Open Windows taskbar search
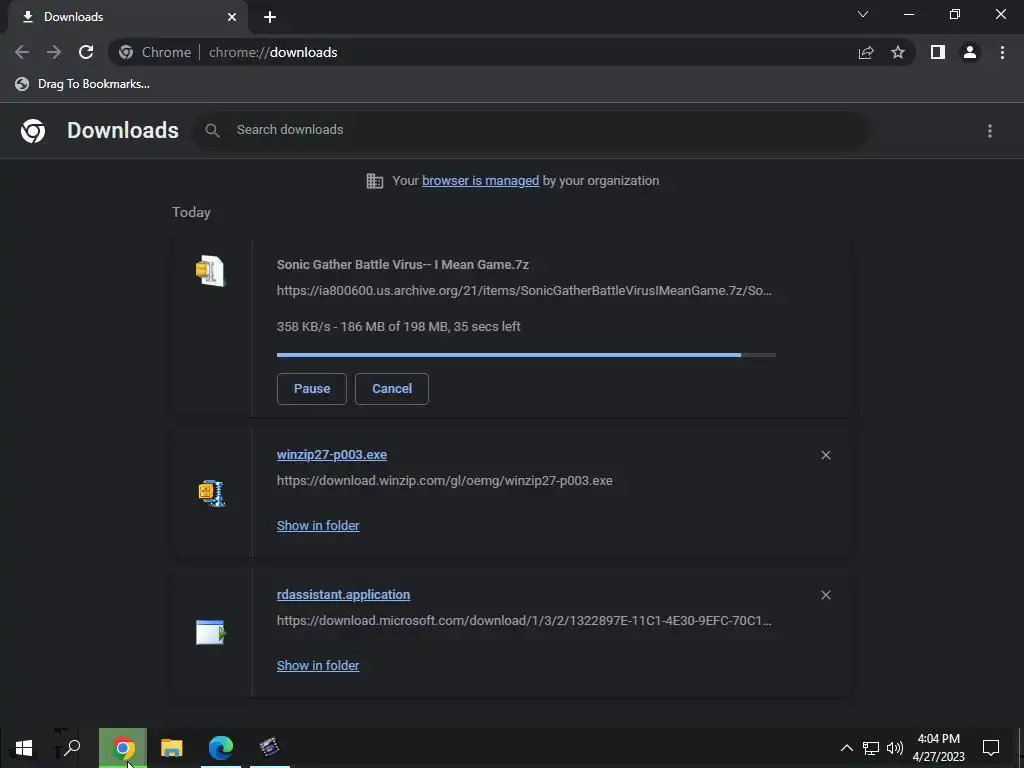Image resolution: width=1024 pixels, height=768 pixels. click(x=72, y=748)
